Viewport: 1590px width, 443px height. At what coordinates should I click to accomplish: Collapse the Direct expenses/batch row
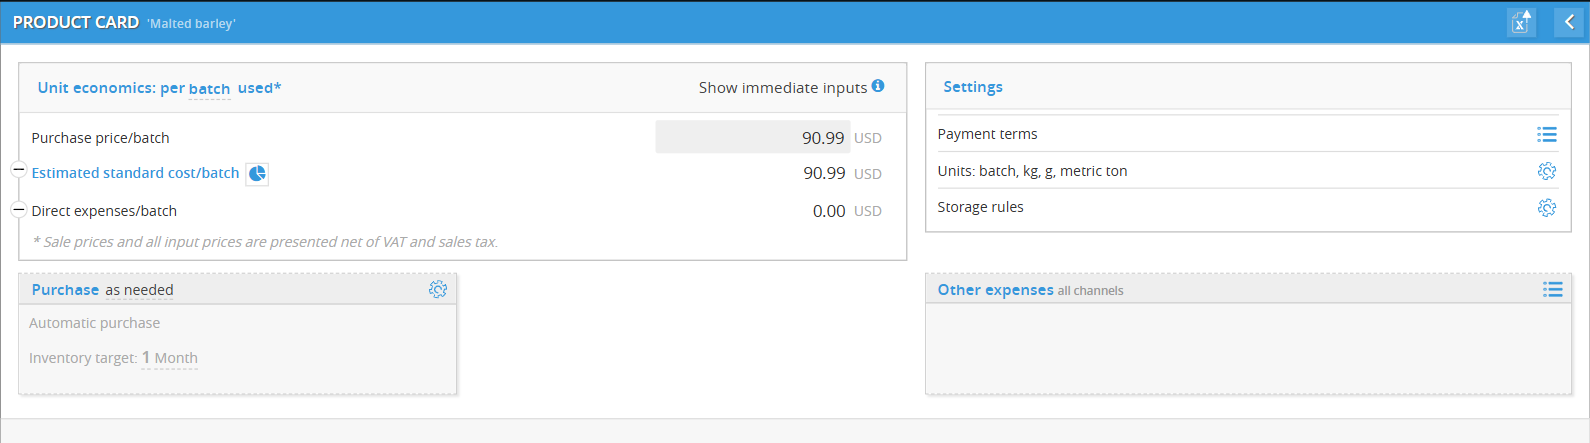click(x=18, y=210)
